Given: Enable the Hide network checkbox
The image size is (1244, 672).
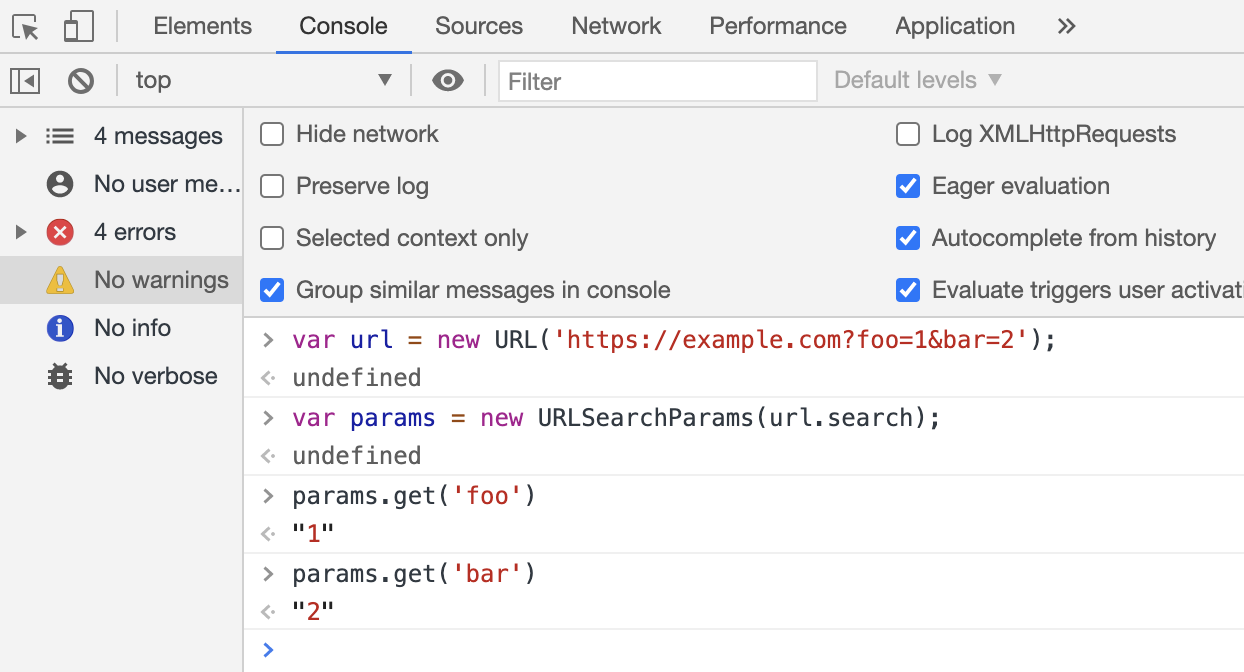Looking at the screenshot, I should [272, 134].
